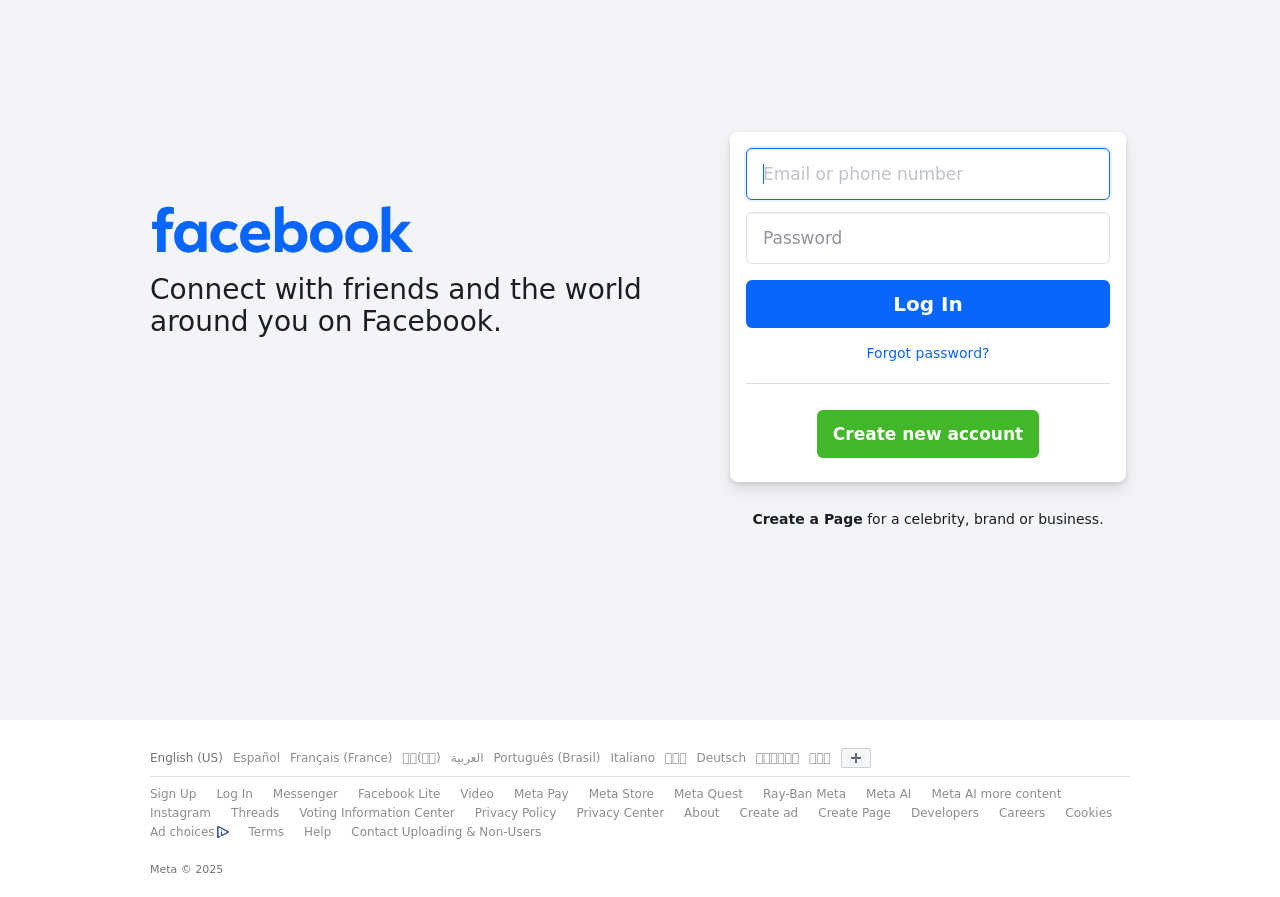Switch language to Español
The height and width of the screenshot is (897, 1280).
tap(256, 758)
